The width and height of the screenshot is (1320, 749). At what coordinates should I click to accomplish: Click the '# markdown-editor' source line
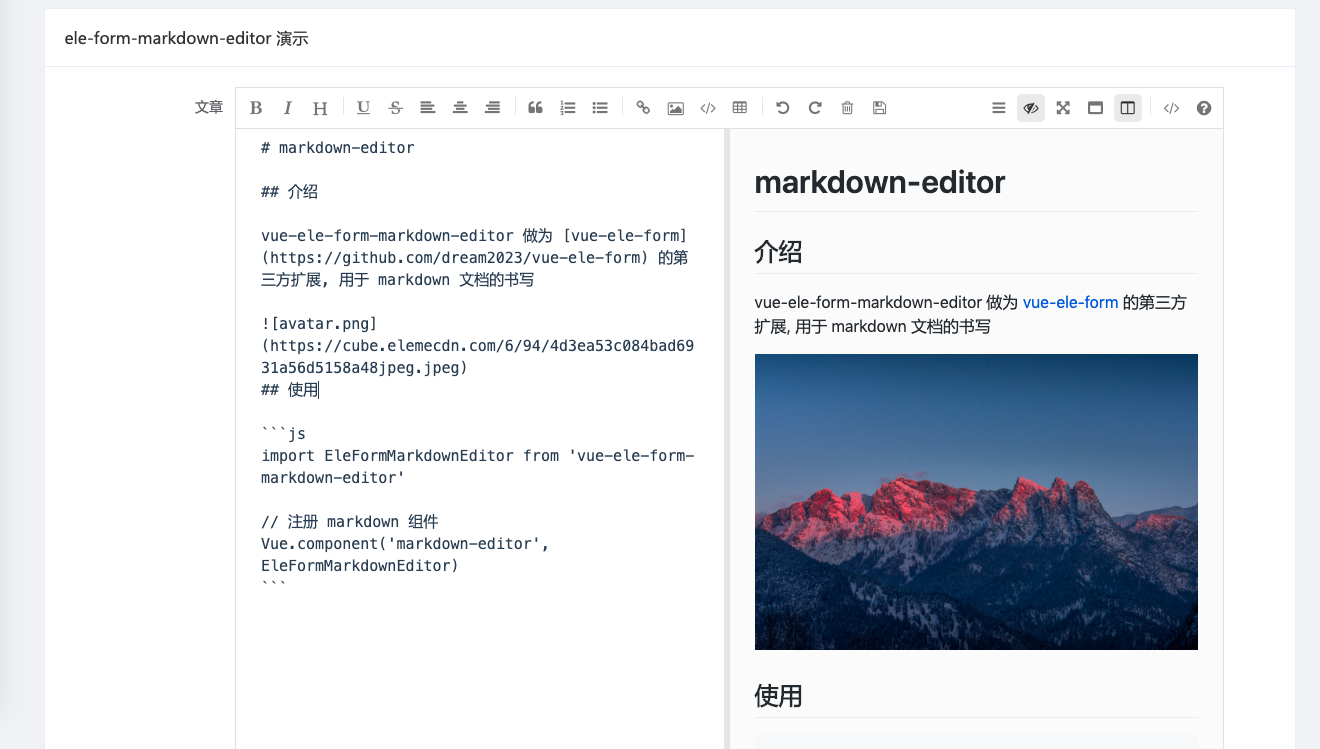point(338,148)
